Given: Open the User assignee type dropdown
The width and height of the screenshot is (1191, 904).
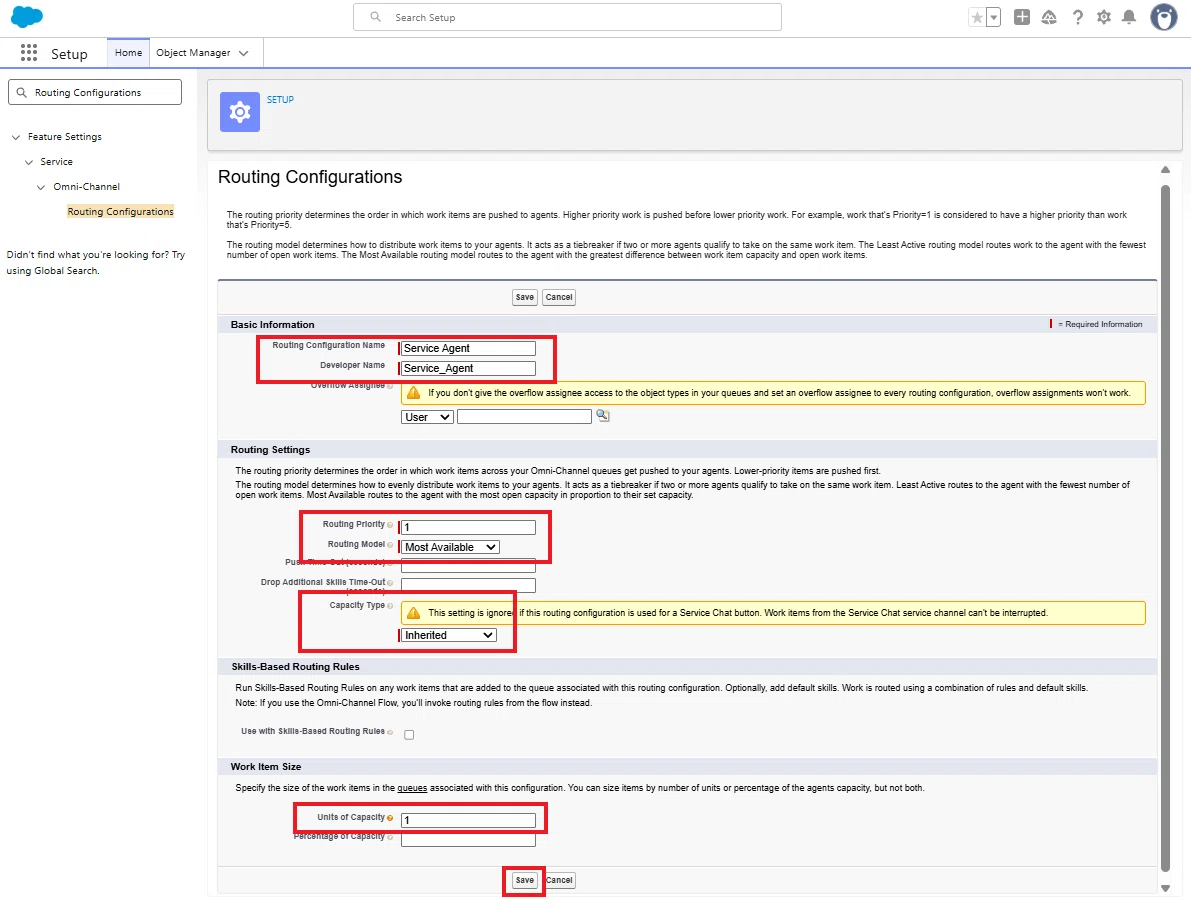Looking at the screenshot, I should (x=427, y=417).
